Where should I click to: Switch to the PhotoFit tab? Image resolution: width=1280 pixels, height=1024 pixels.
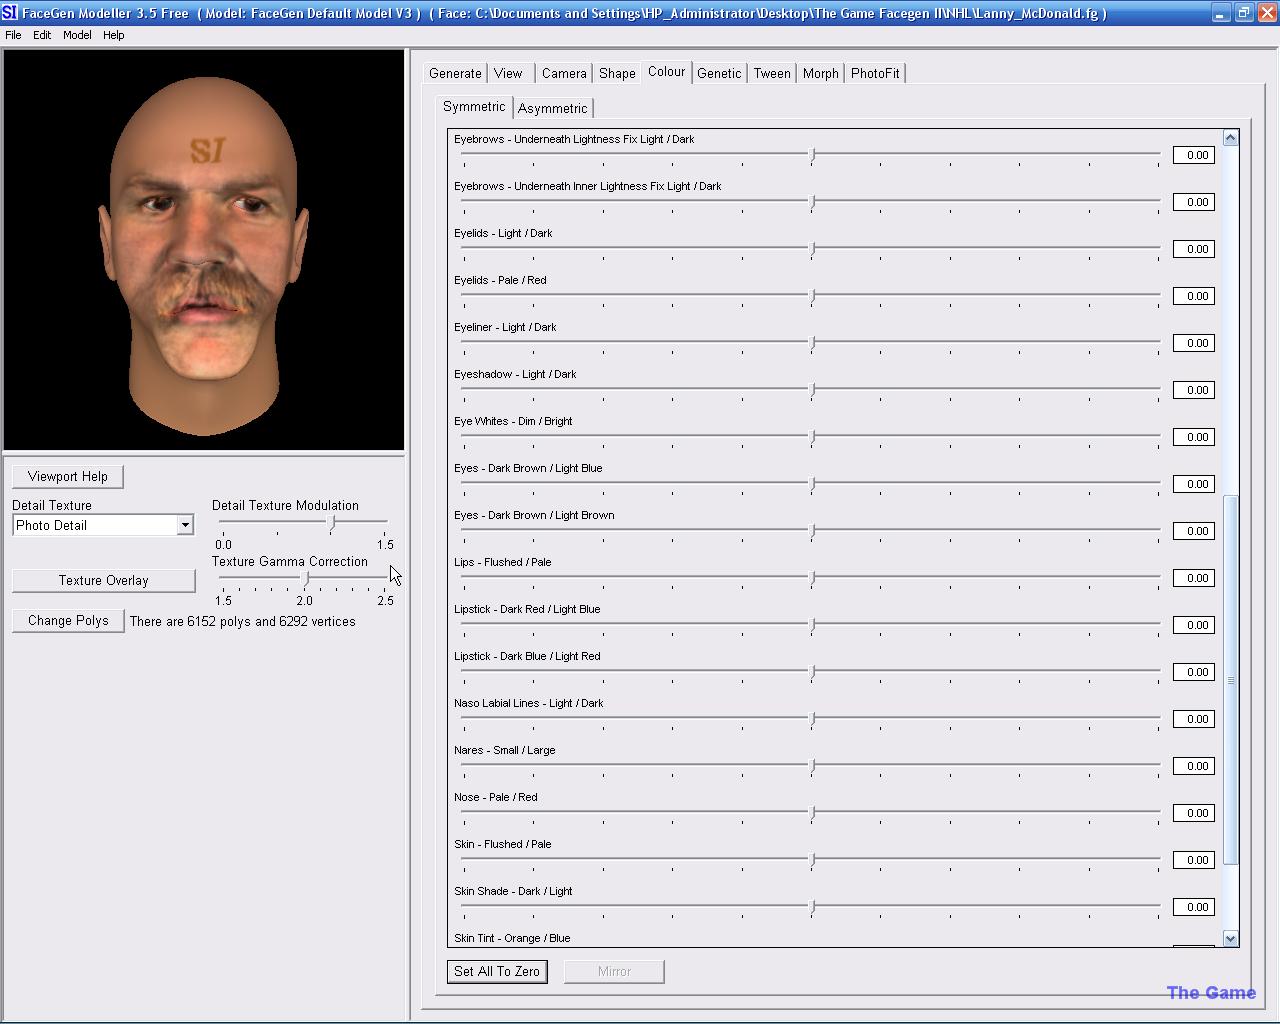point(875,73)
